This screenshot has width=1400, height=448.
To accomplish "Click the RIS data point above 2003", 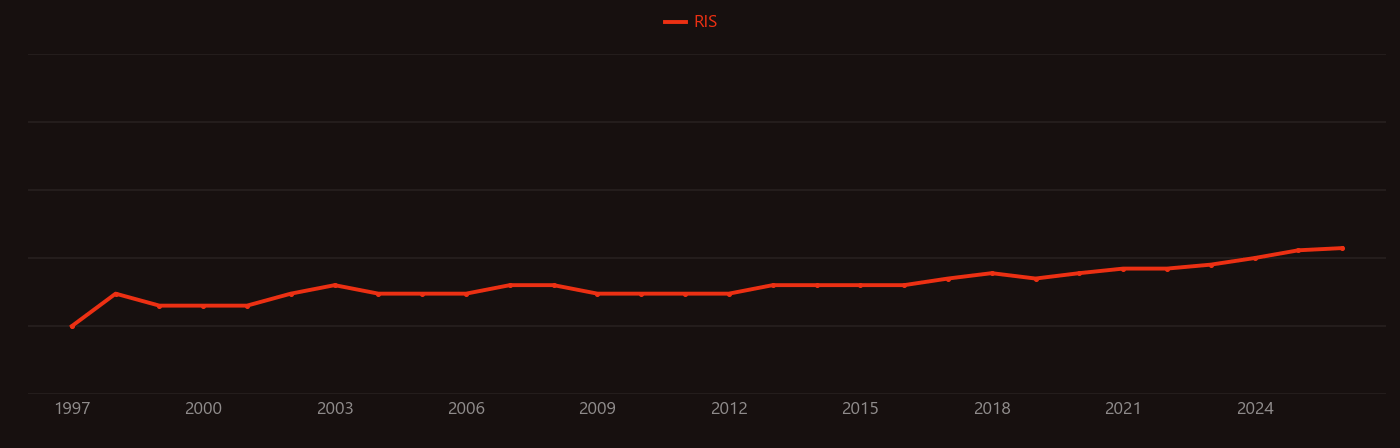I will (335, 285).
